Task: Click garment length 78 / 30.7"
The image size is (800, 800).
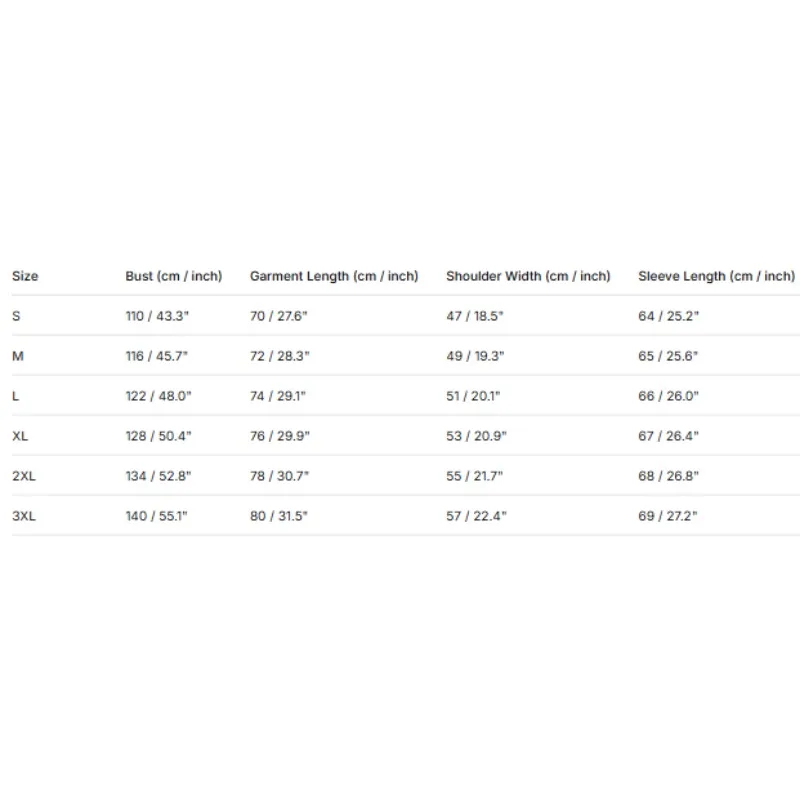Action: [280, 476]
